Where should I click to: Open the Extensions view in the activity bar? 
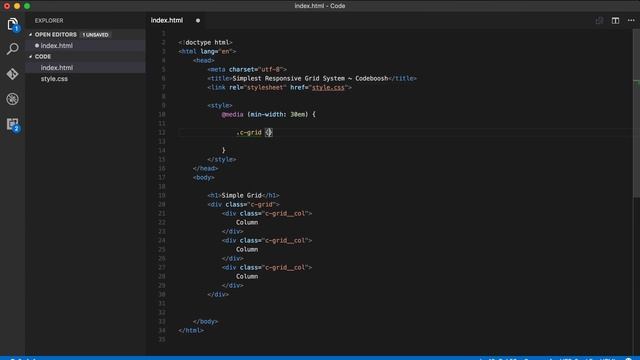click(13, 124)
